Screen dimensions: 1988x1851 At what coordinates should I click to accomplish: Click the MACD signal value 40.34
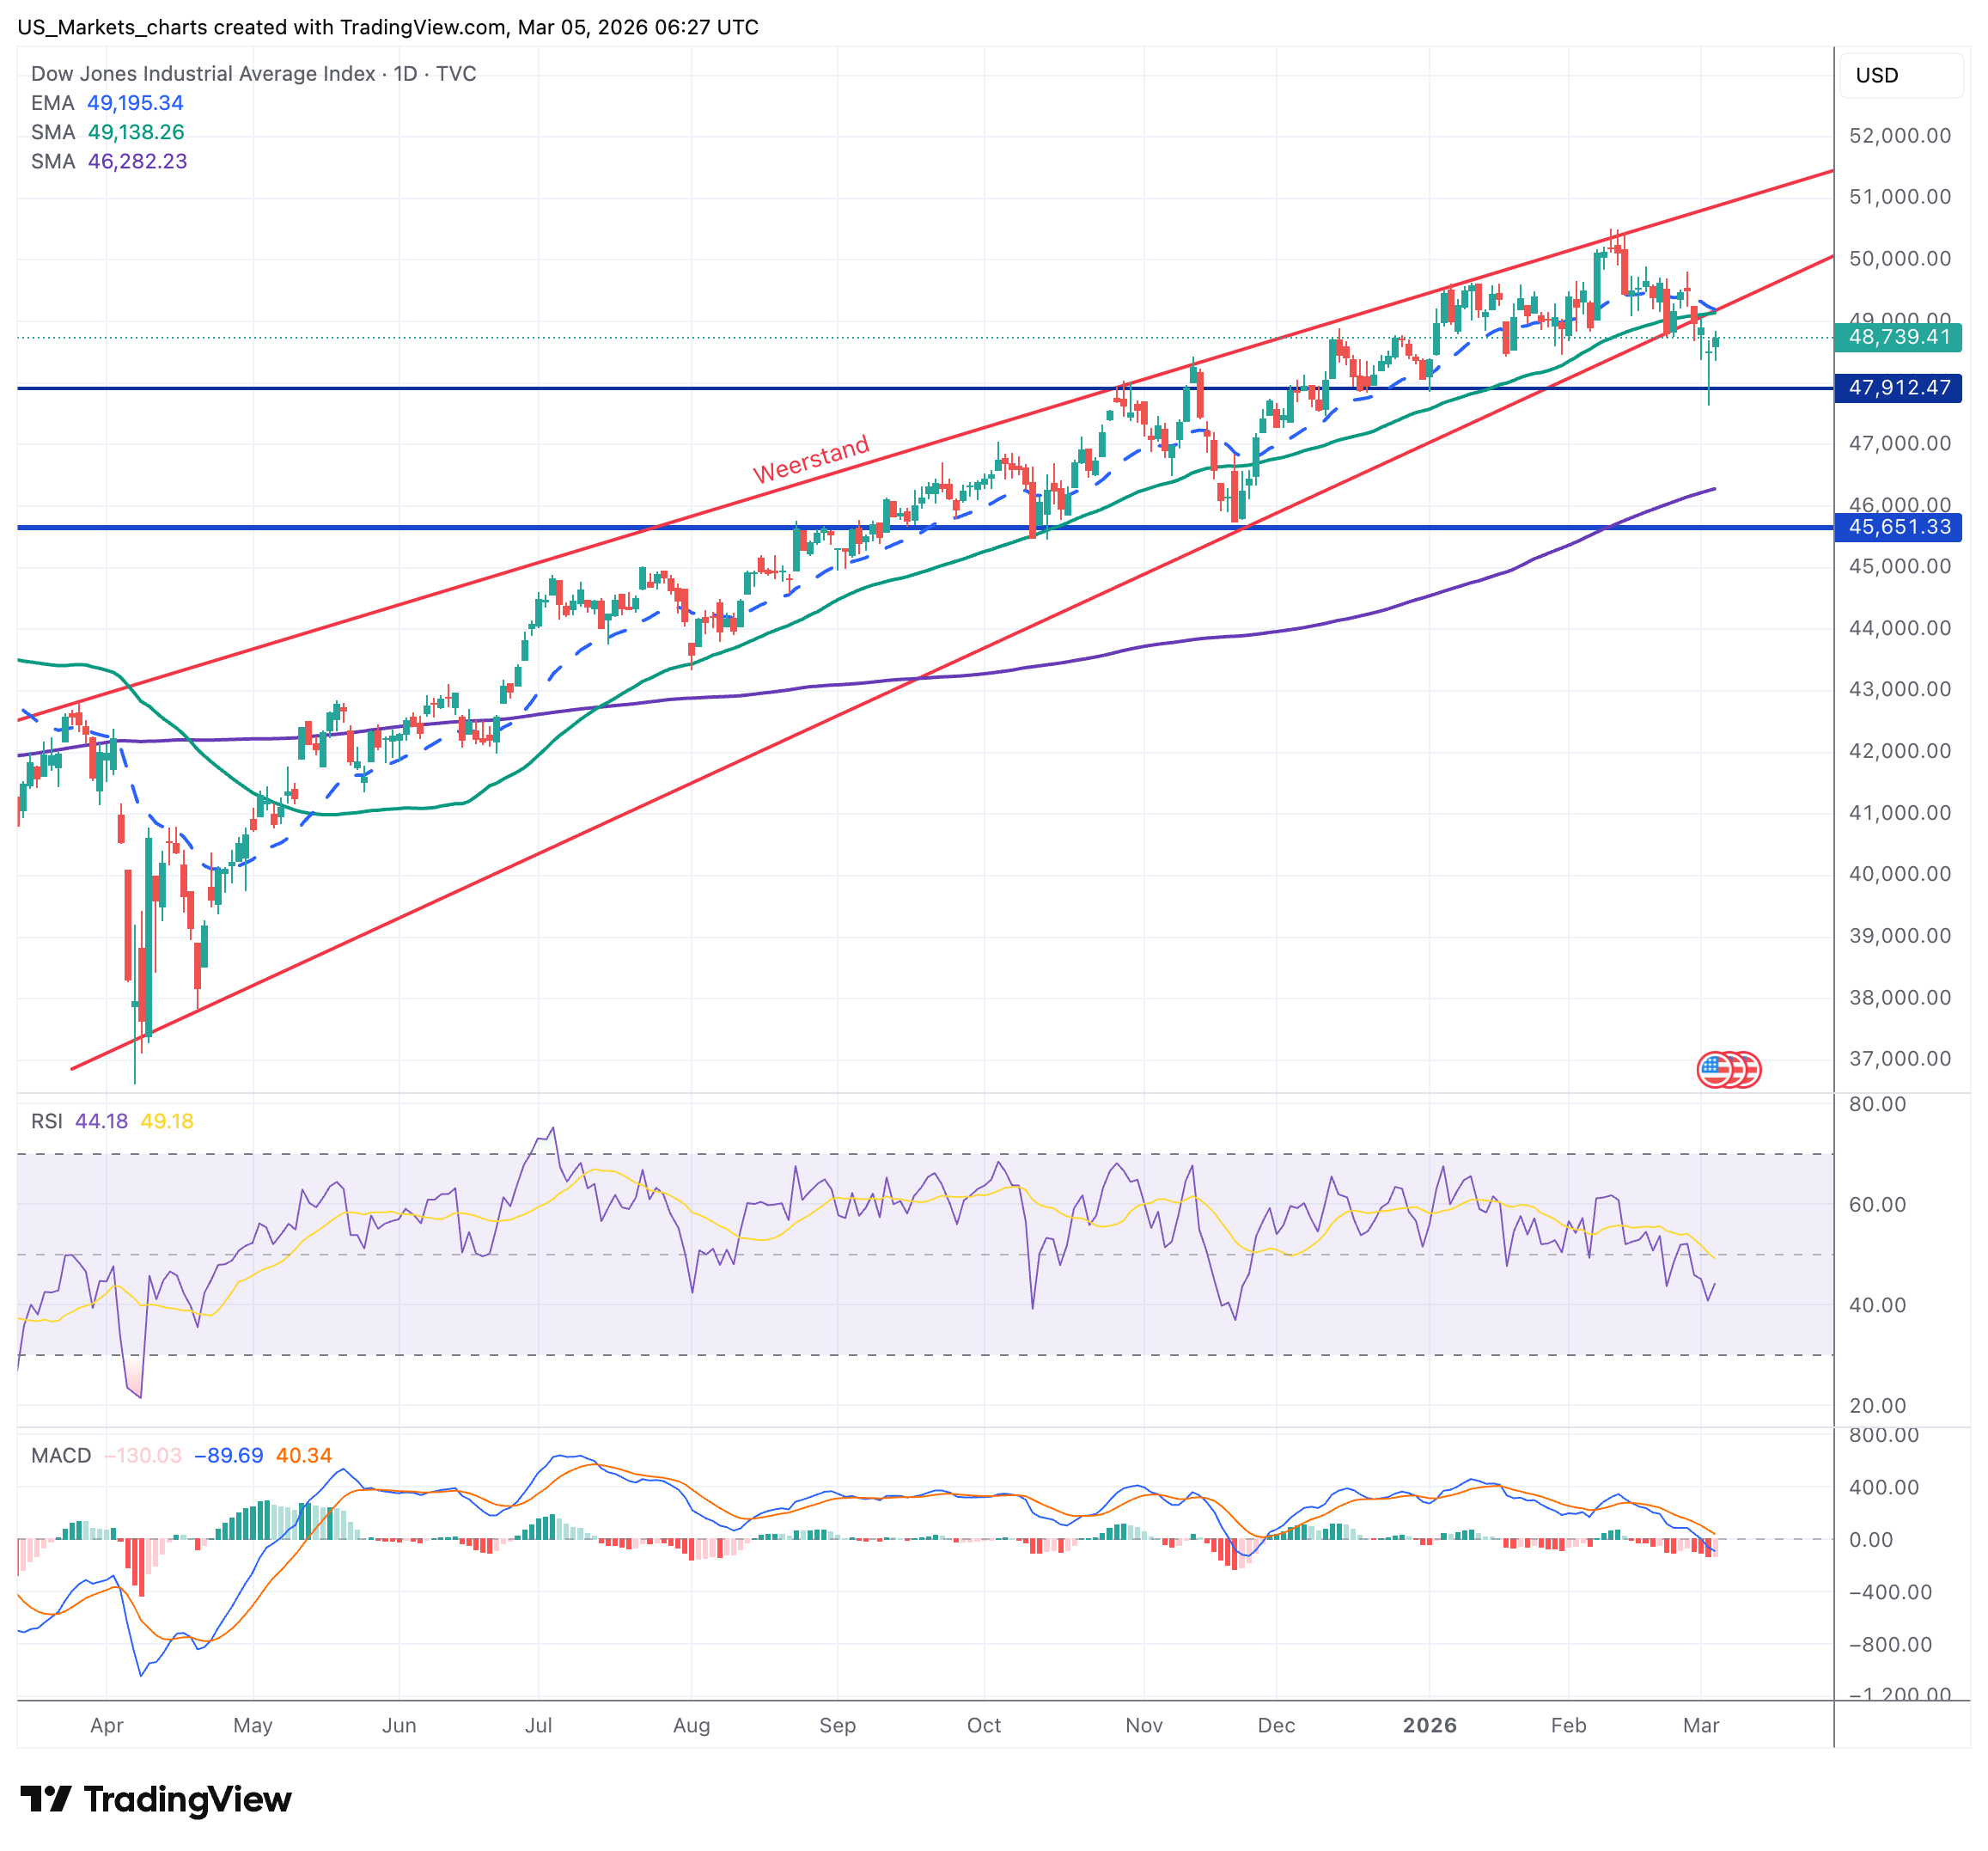click(x=303, y=1455)
